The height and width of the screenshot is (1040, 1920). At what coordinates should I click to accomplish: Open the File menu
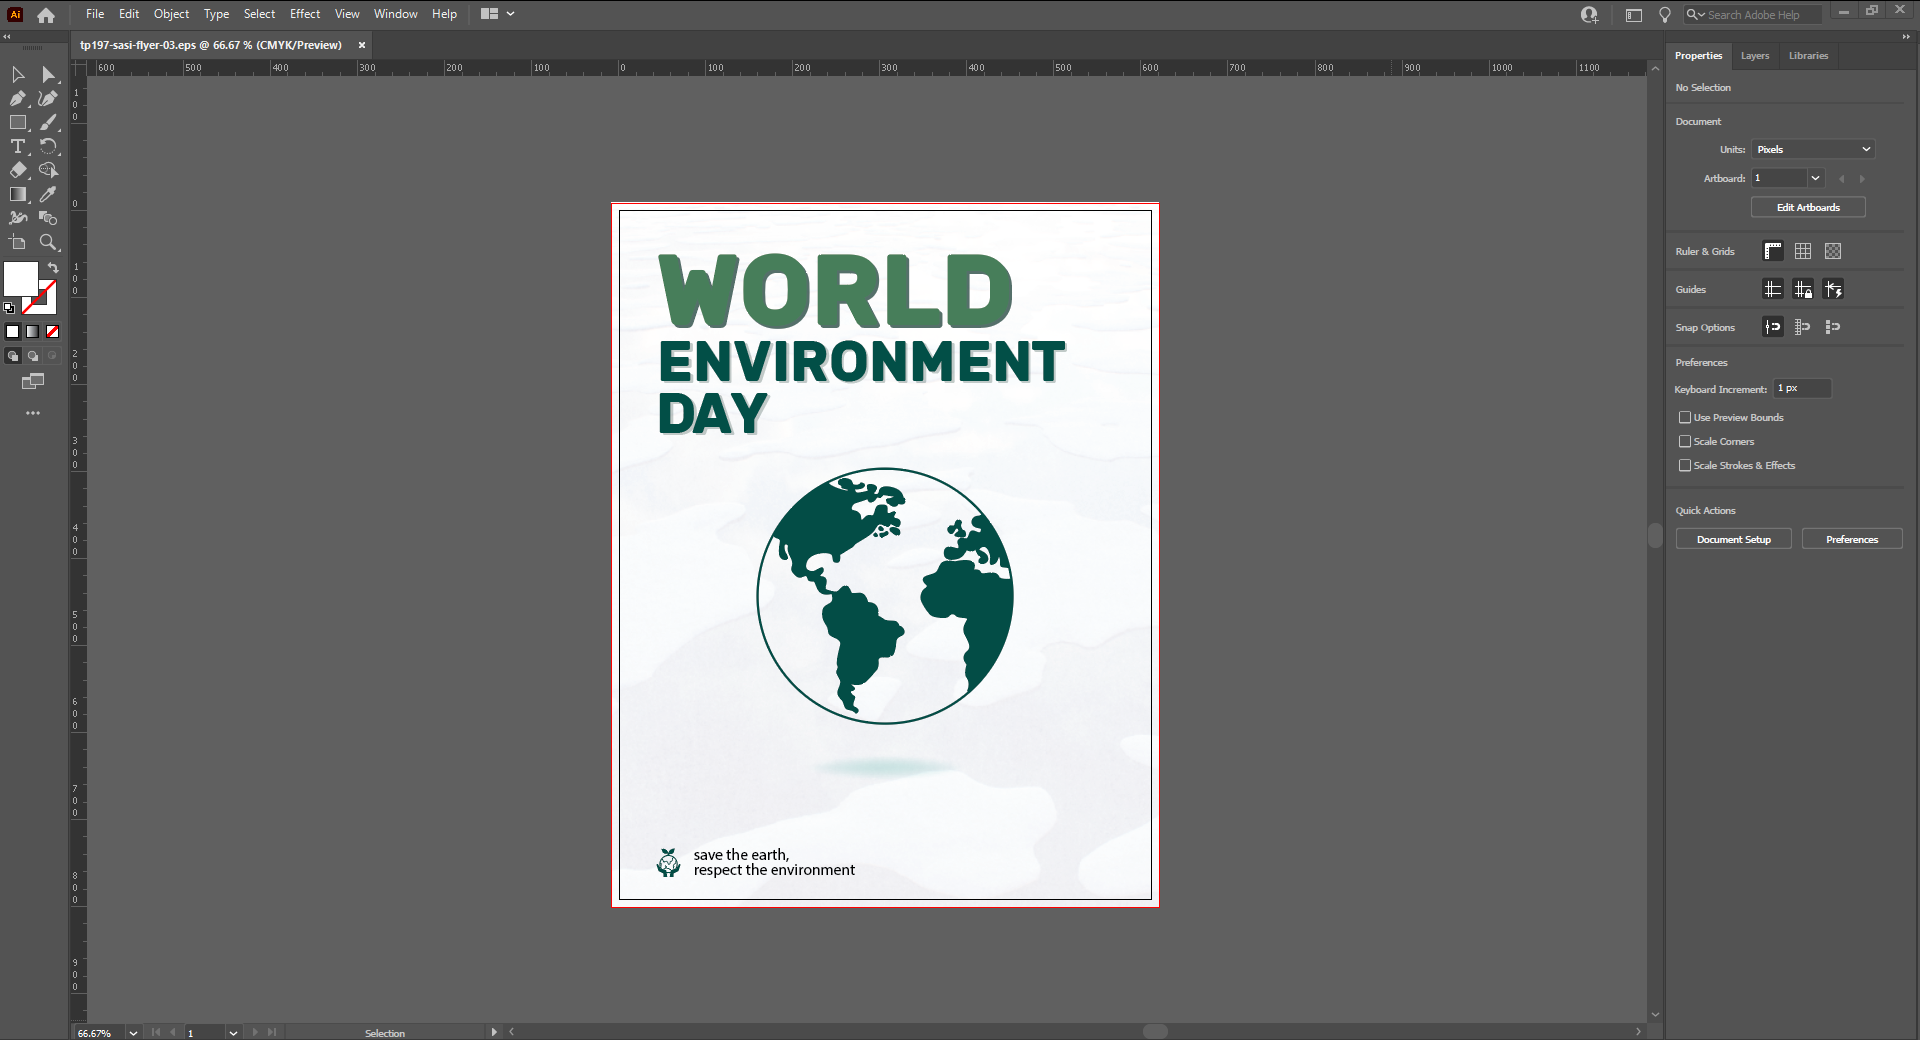(x=95, y=14)
